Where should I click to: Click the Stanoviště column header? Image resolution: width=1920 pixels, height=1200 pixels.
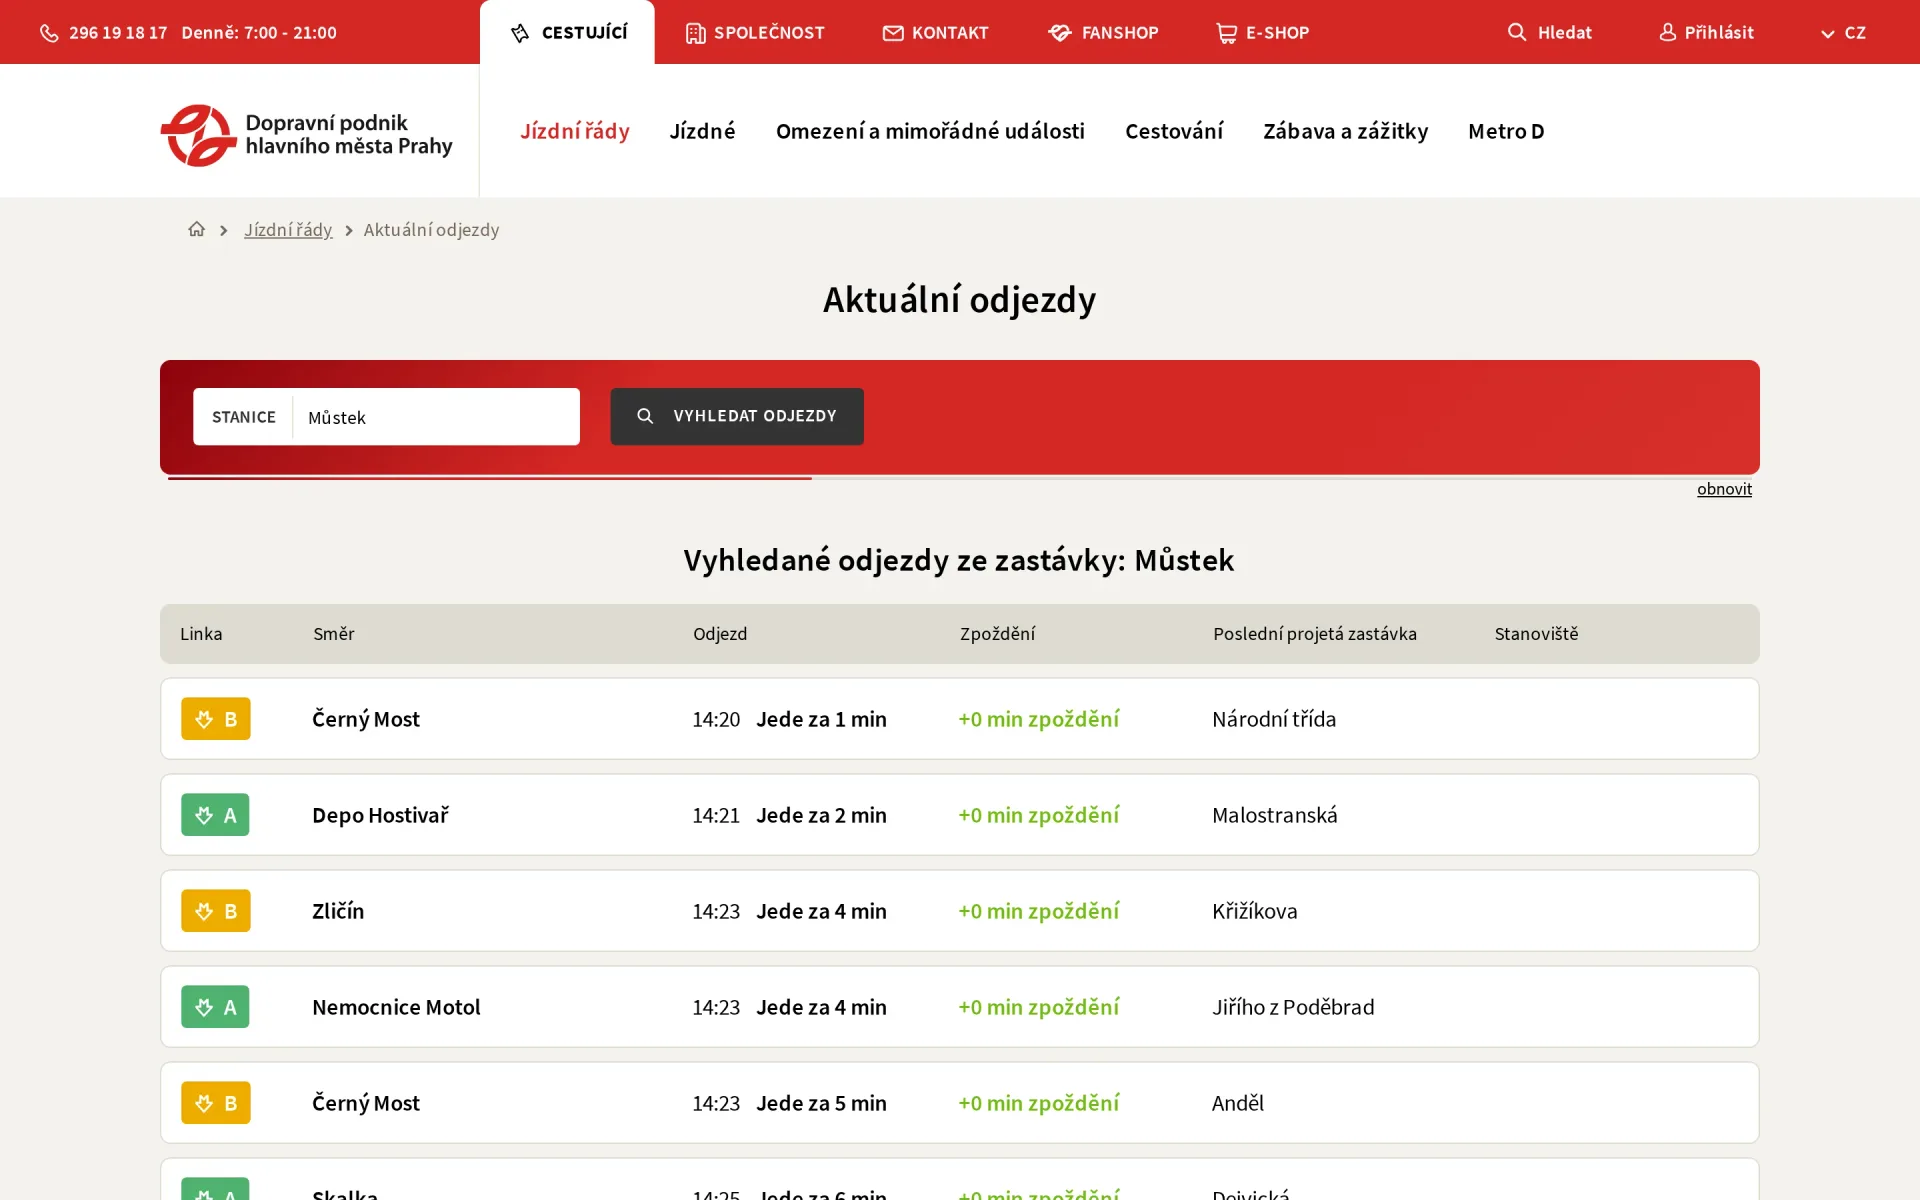click(x=1536, y=634)
